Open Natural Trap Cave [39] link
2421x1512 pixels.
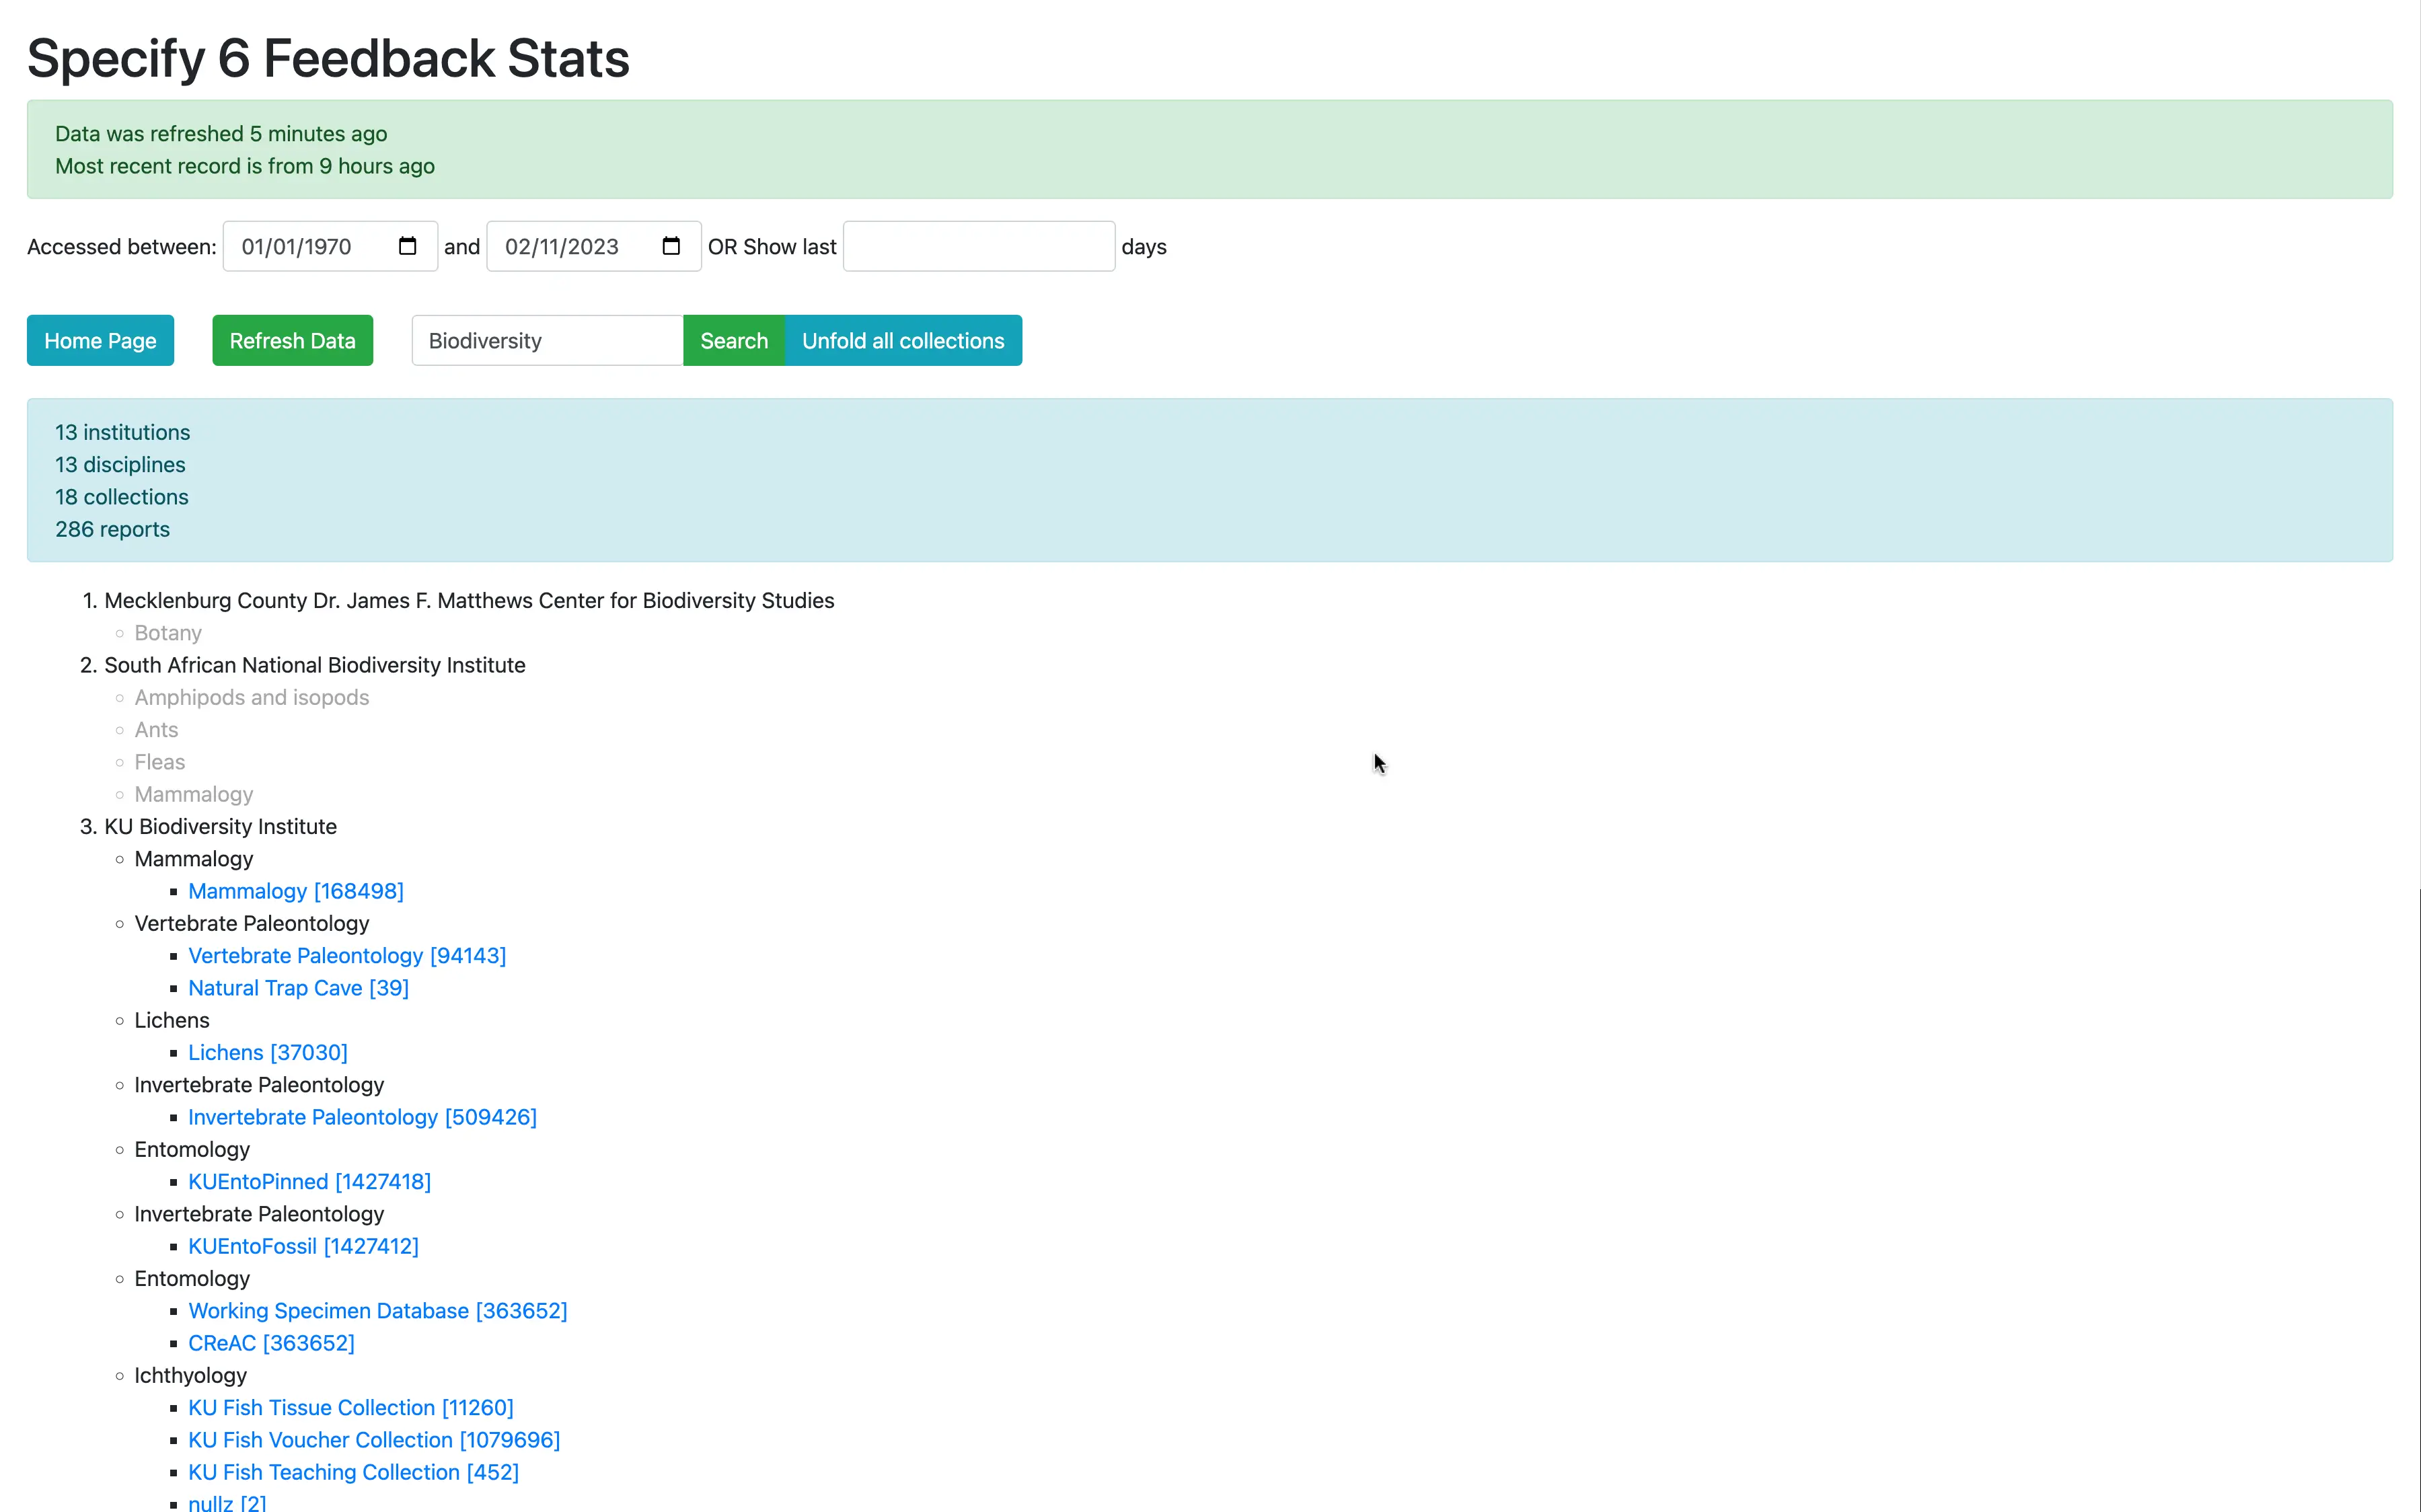298,988
